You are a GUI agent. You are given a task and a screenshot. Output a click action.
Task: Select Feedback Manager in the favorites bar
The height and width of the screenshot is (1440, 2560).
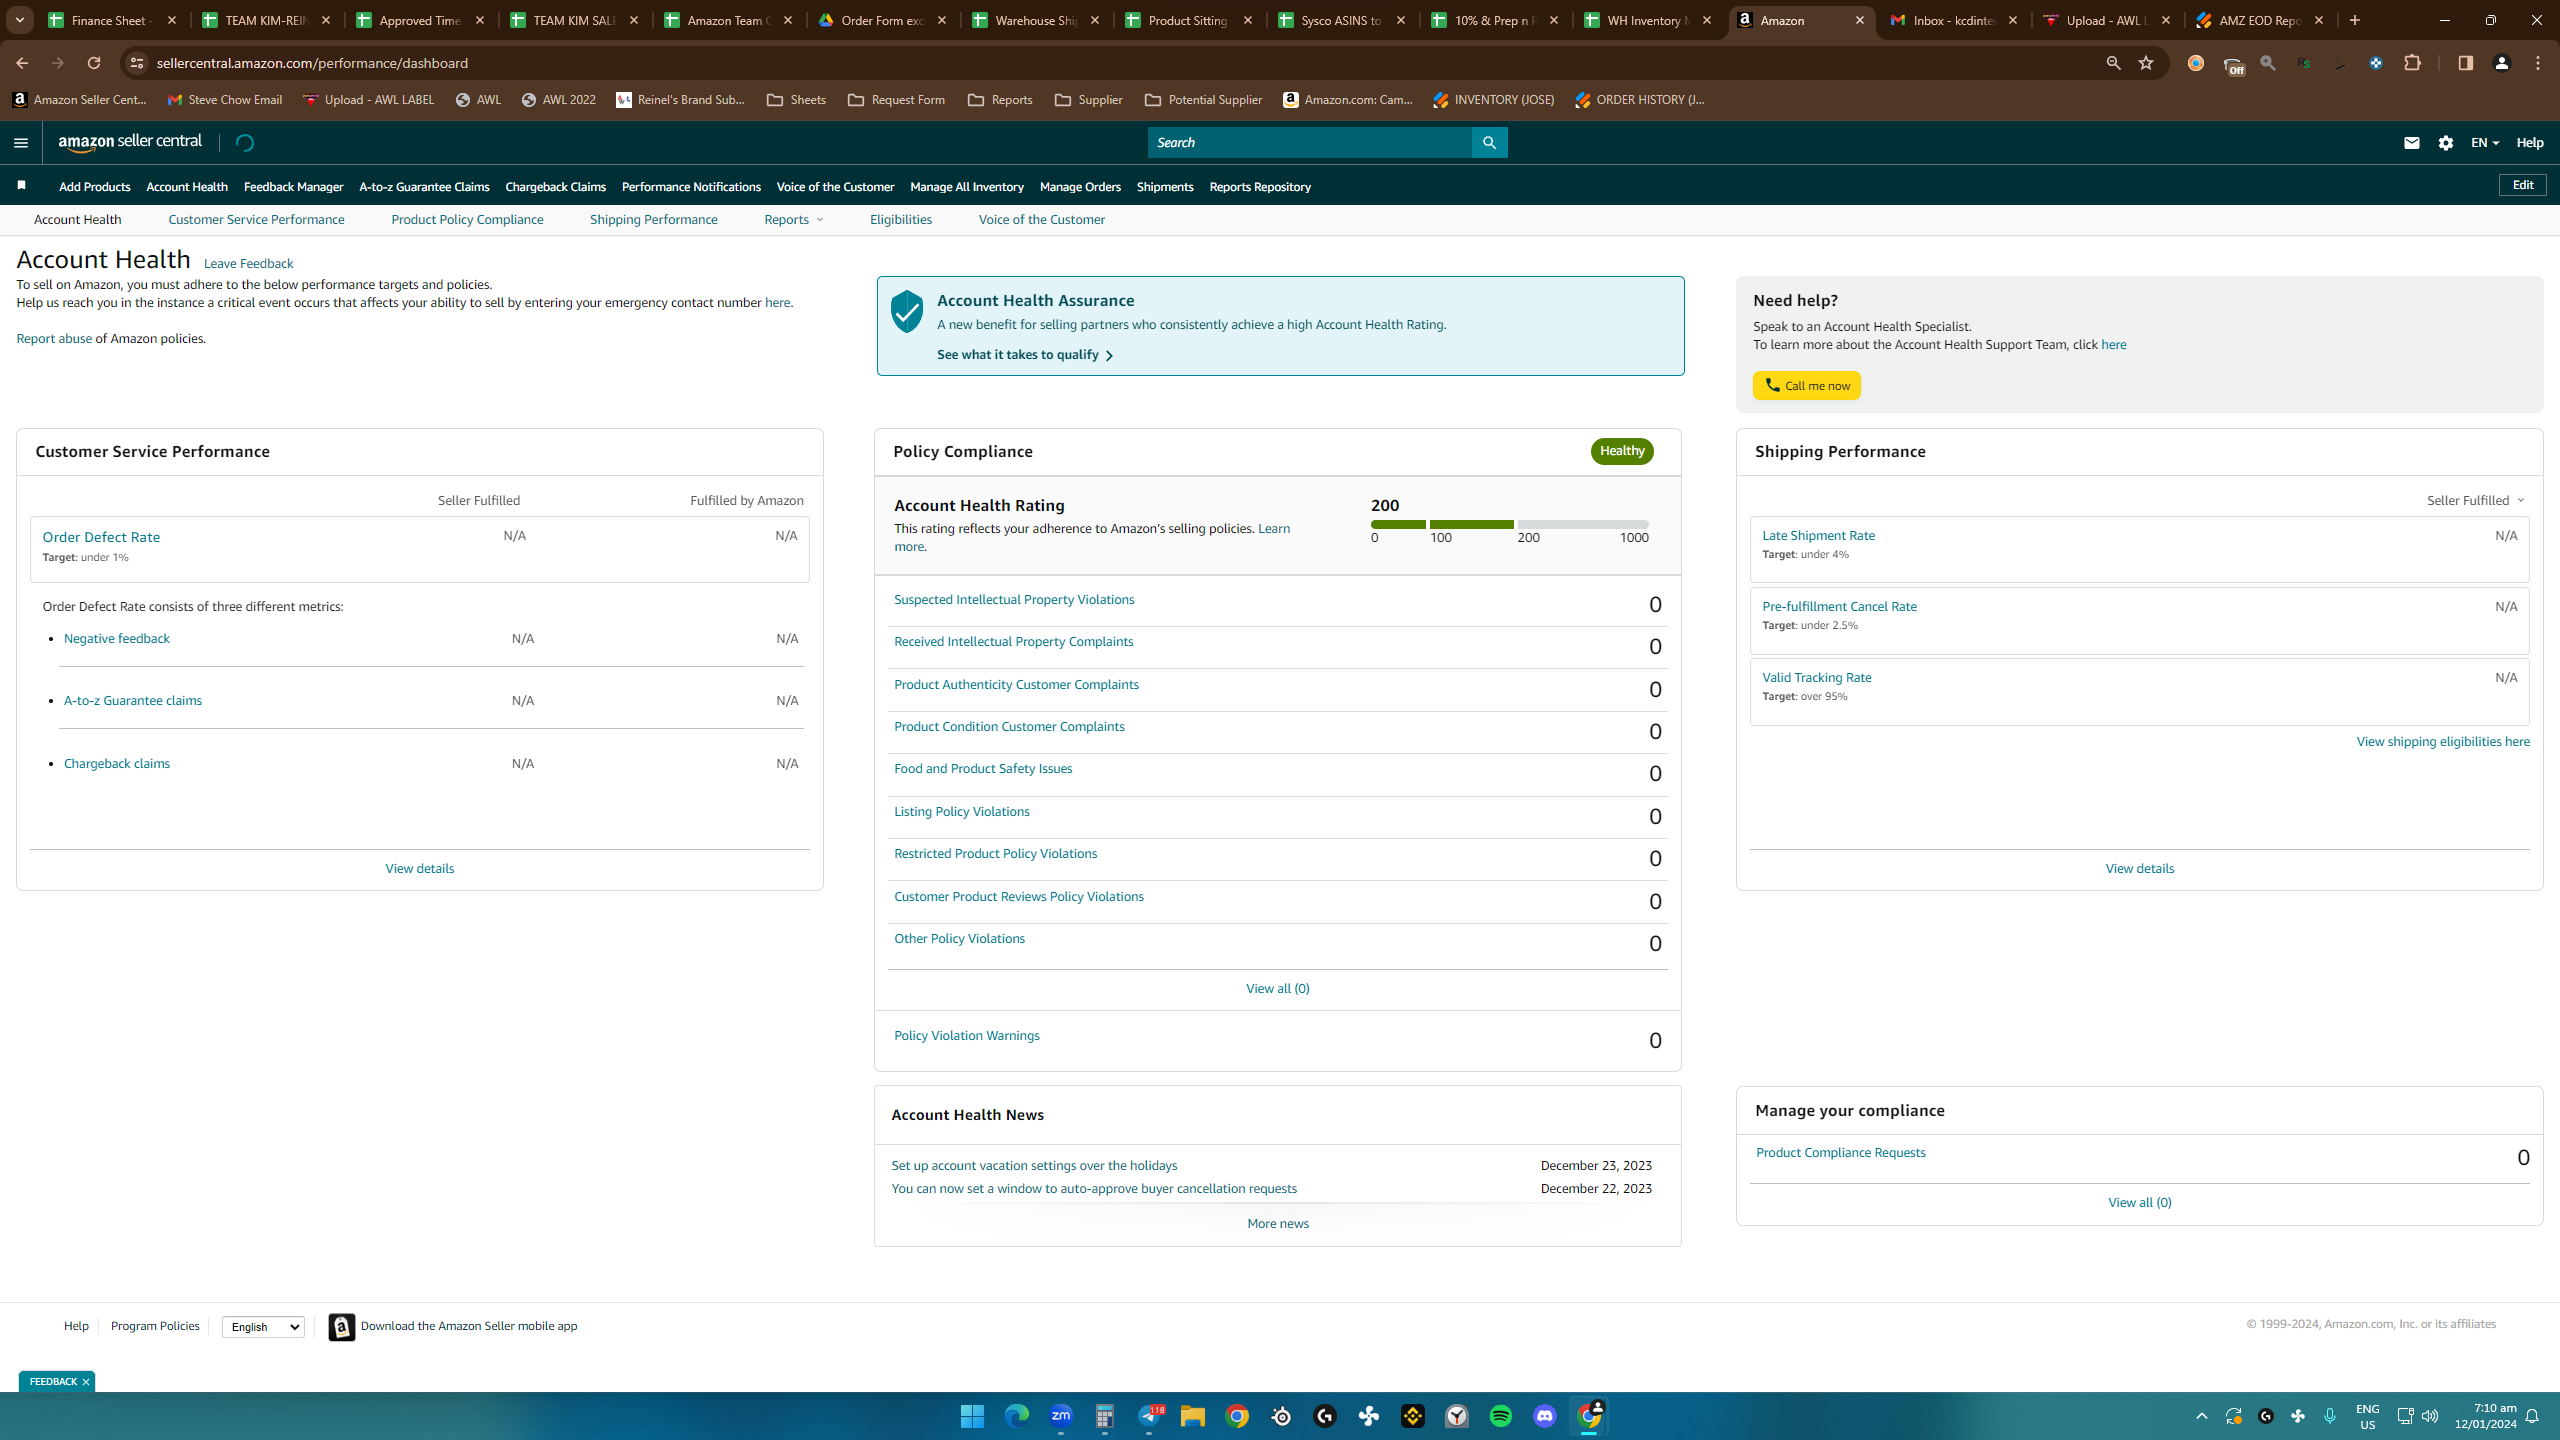tap(293, 187)
